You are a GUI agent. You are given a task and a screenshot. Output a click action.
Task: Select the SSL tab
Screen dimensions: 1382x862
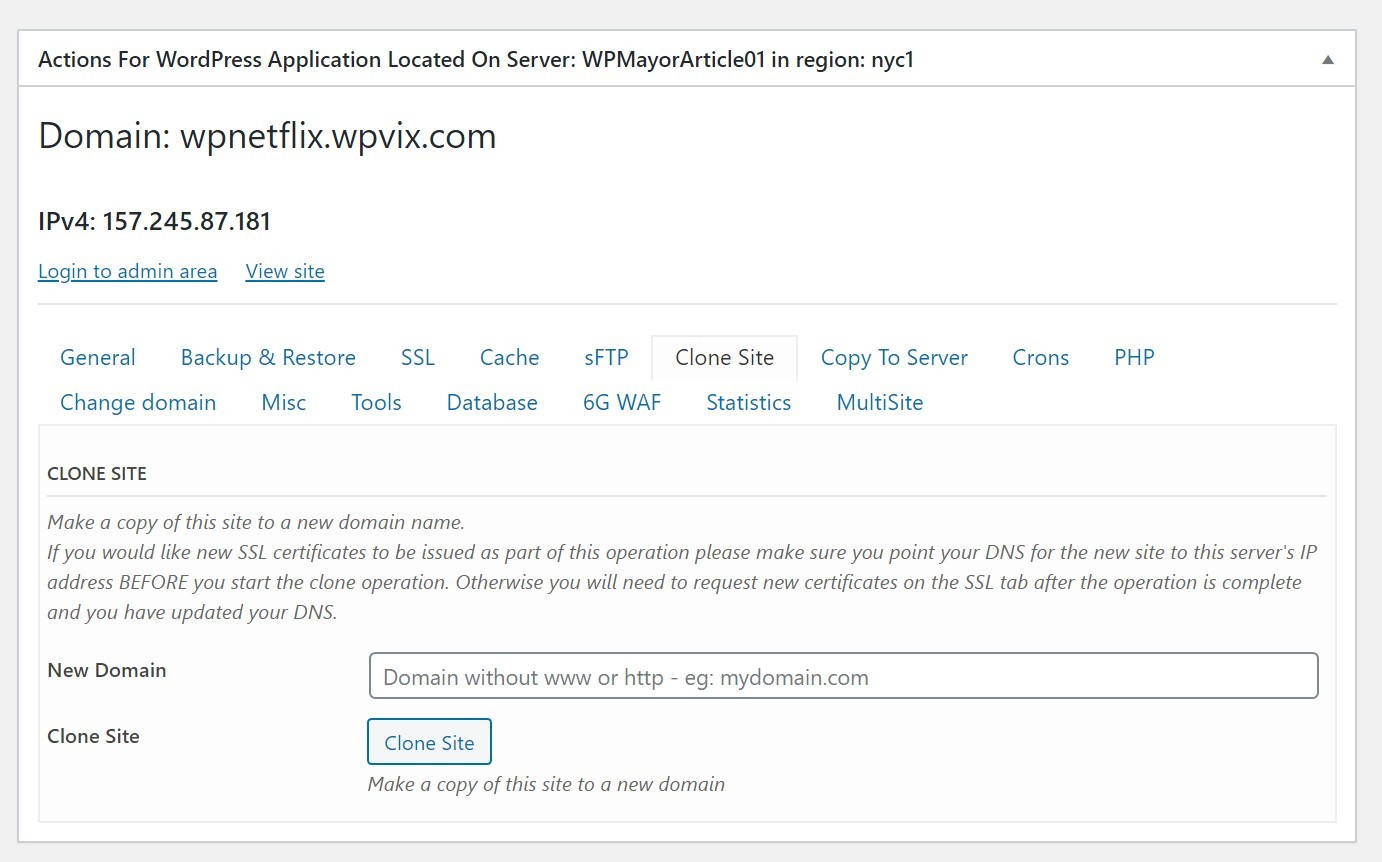[x=418, y=358]
